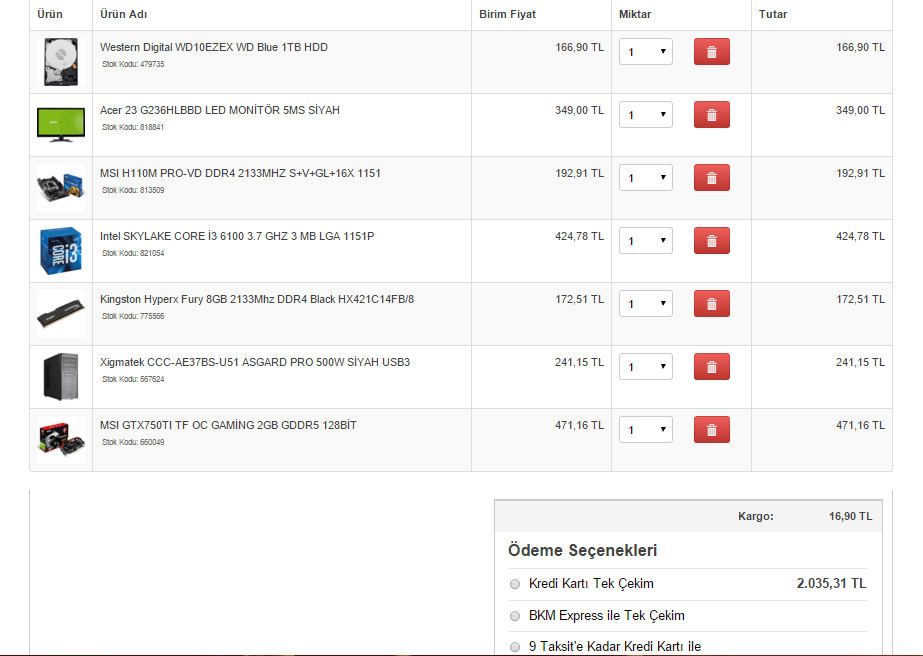Screen dimensions: 923x656
Task: Open the Western Digital hard drive thumbnail
Action: coord(61,62)
